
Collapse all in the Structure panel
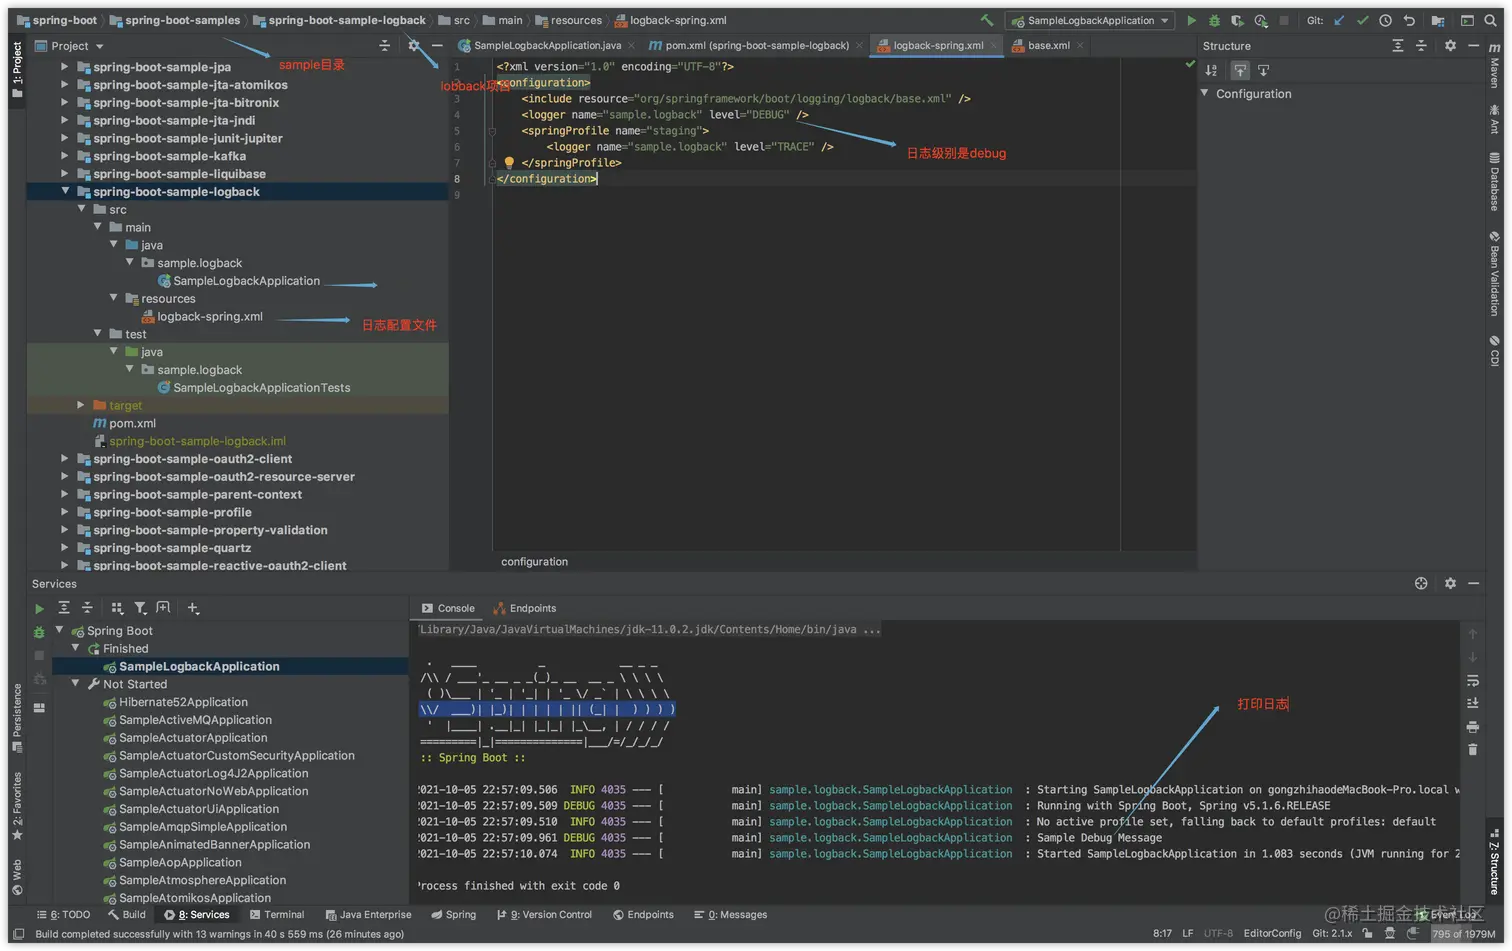[1421, 46]
